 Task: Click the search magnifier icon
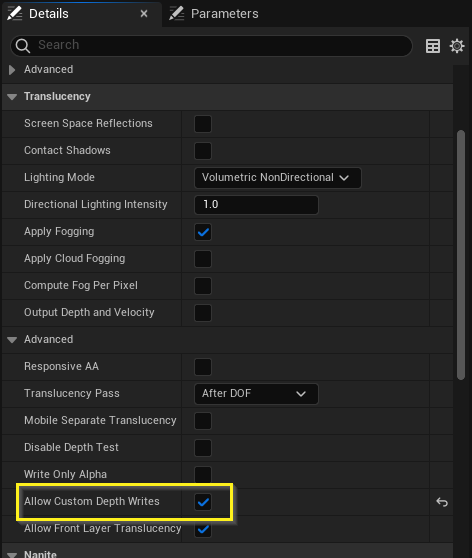coord(23,46)
